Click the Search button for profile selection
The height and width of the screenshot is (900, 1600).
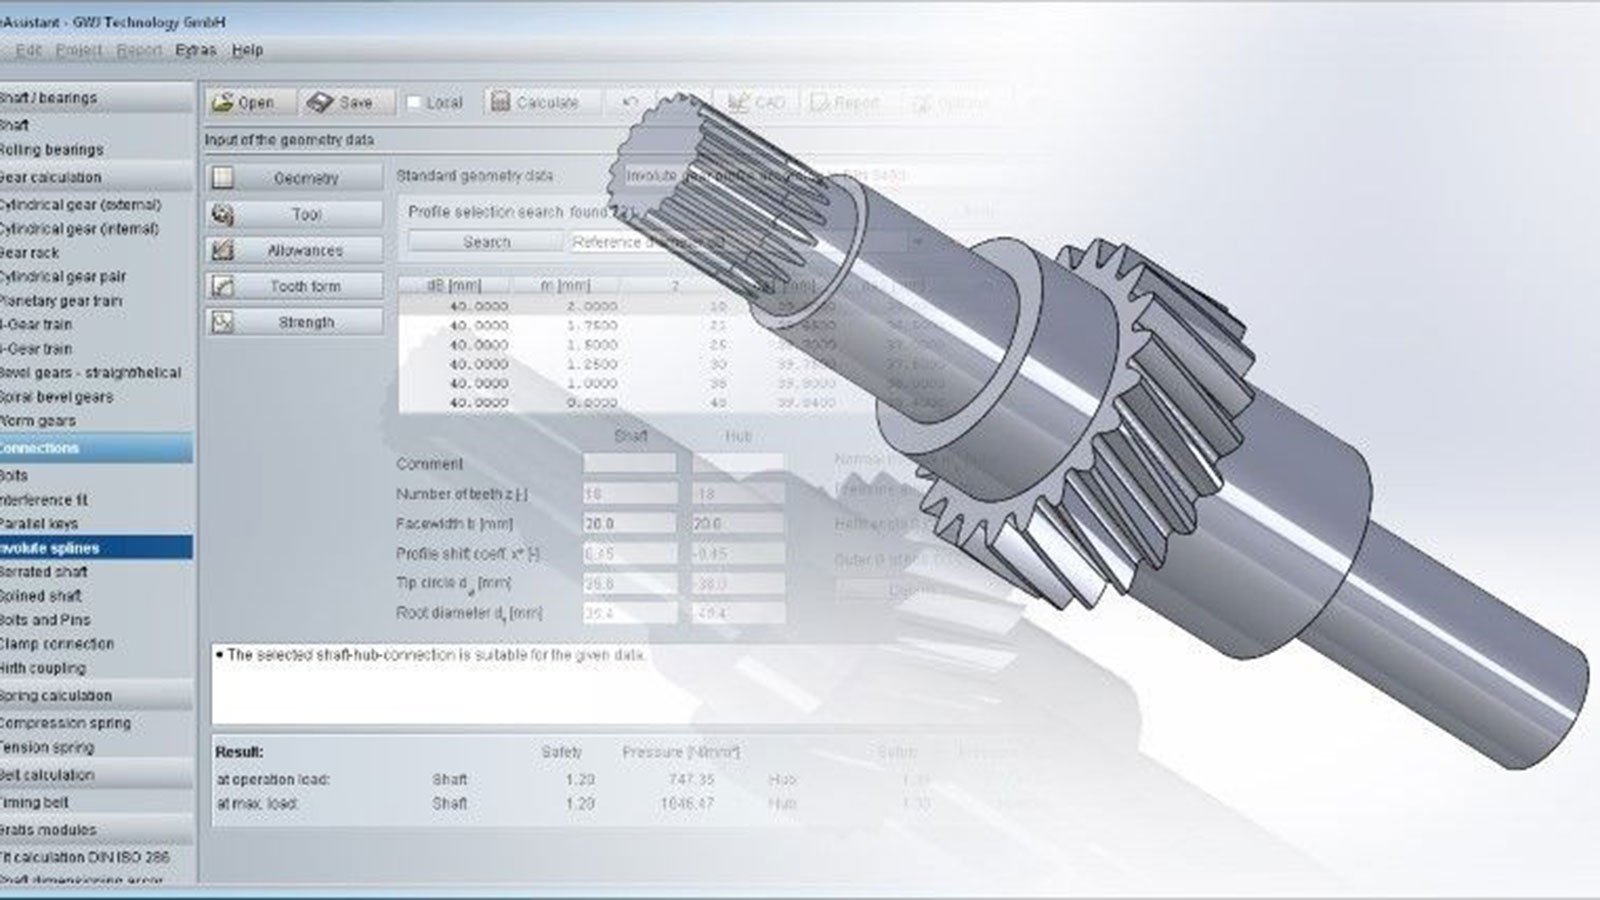pyautogui.click(x=486, y=242)
